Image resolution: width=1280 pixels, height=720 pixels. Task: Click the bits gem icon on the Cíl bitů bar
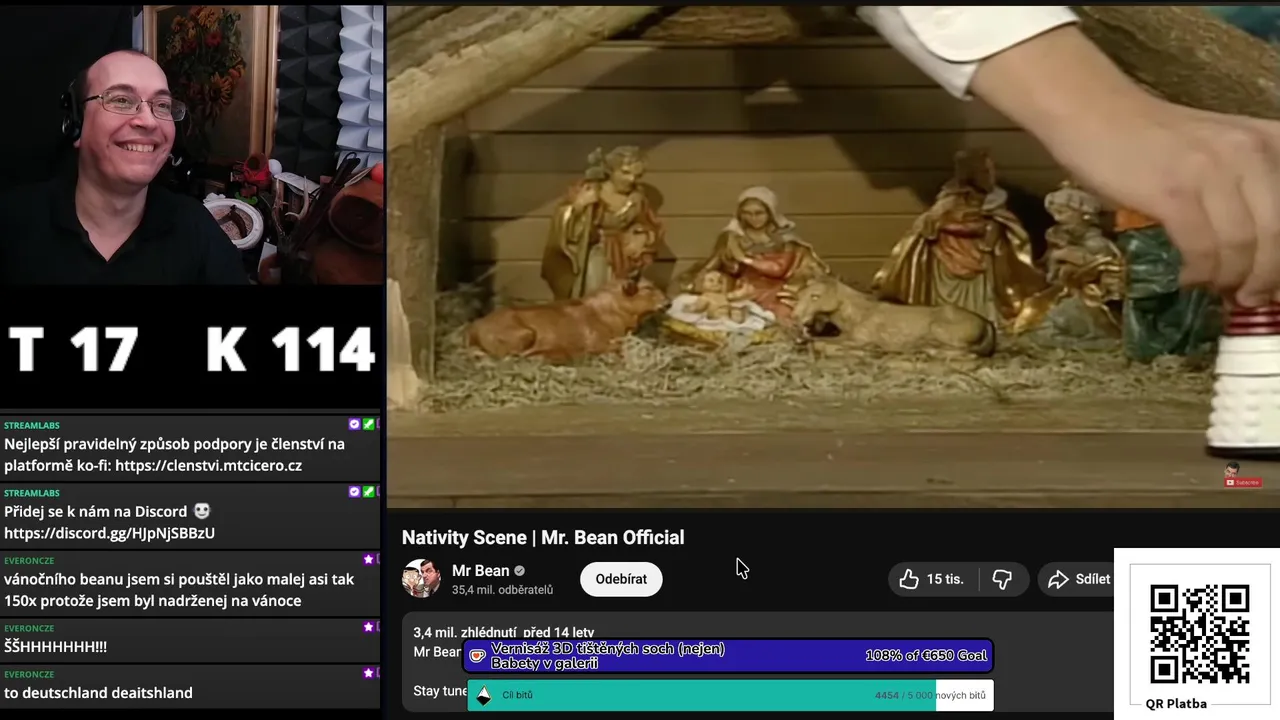point(483,695)
